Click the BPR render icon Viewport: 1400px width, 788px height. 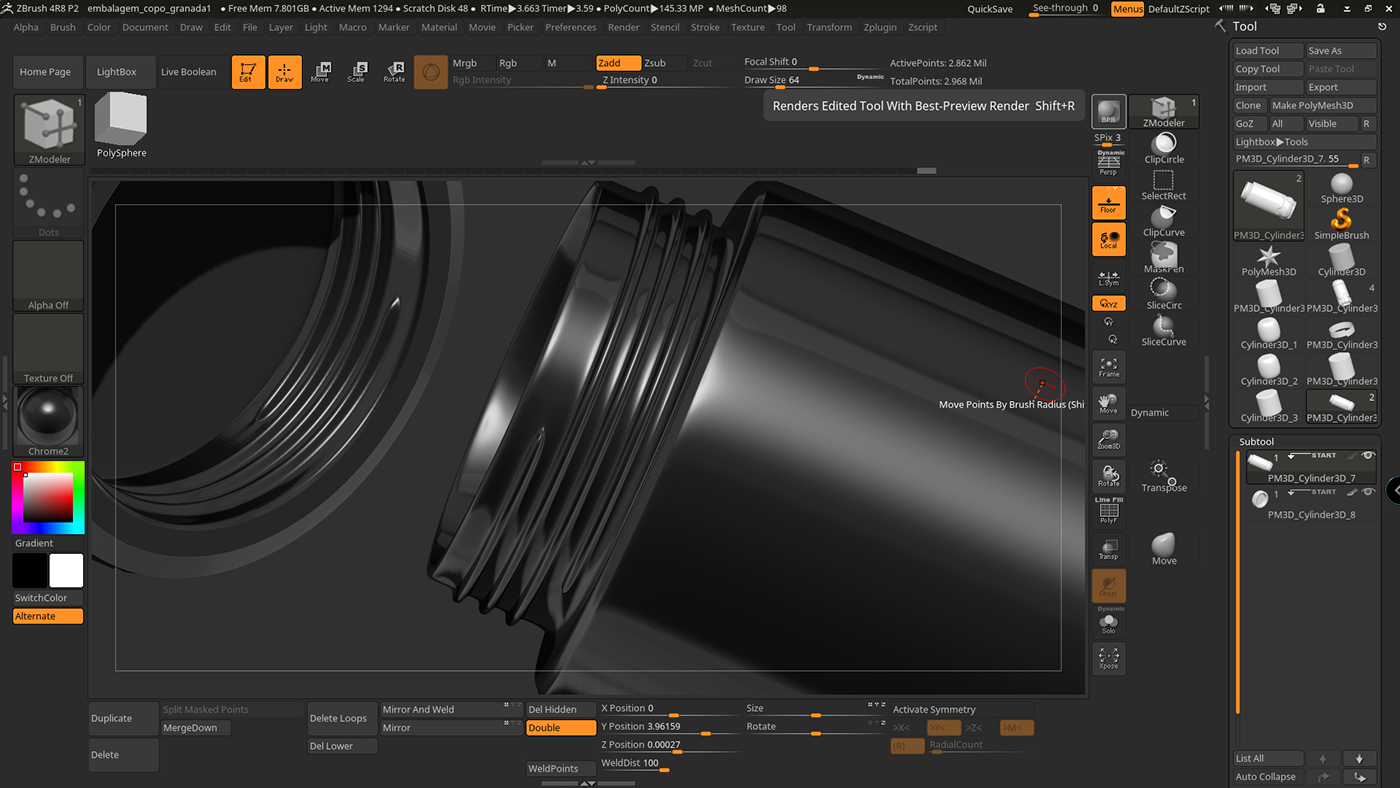pyautogui.click(x=1108, y=113)
